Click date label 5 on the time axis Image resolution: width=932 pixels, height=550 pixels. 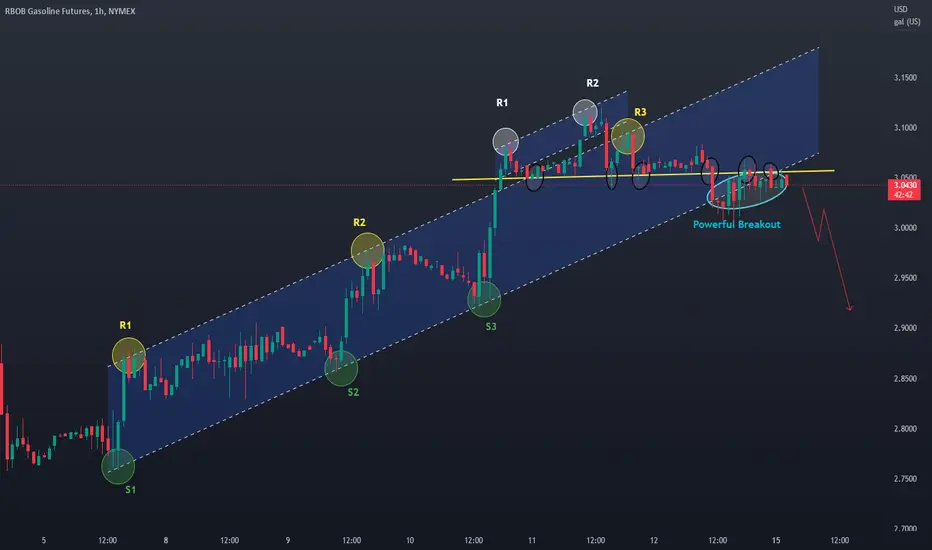(x=43, y=540)
